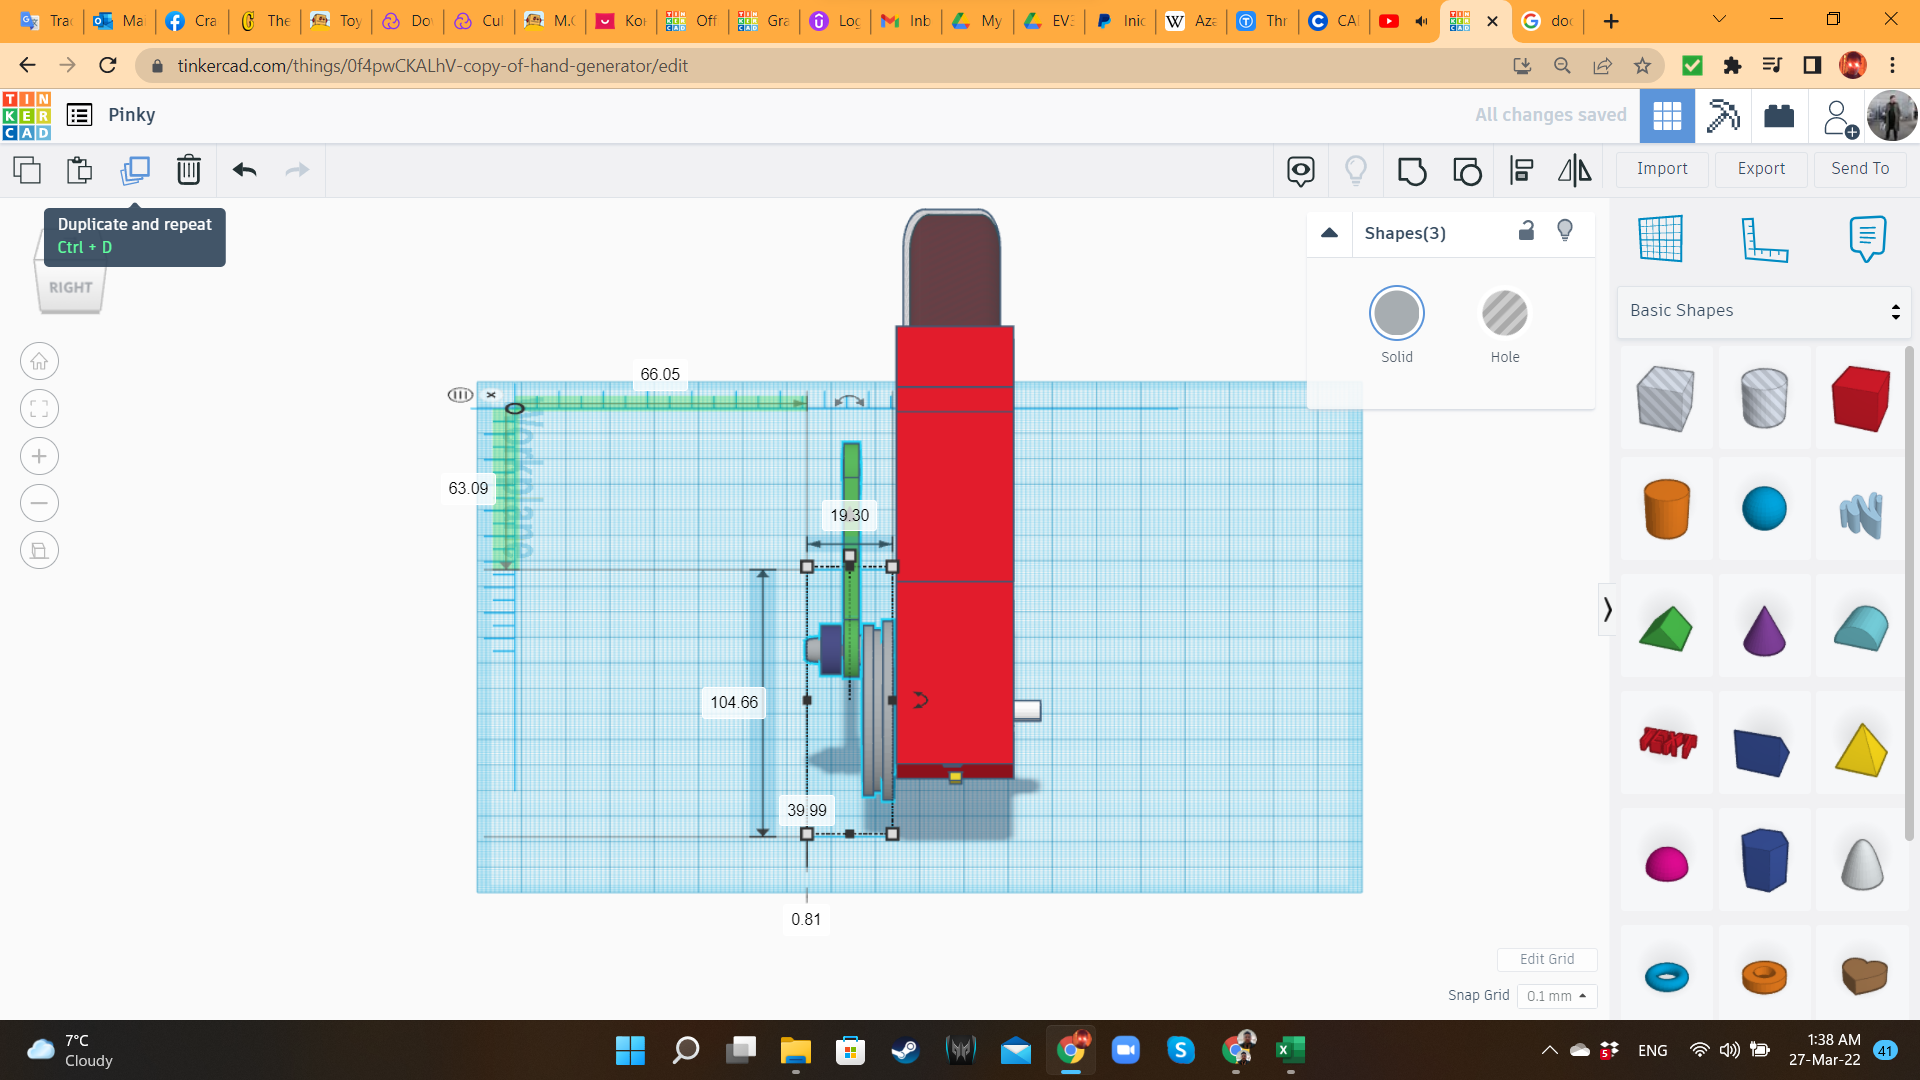Click the Group shapes icon
The image size is (1920, 1080).
tap(1411, 171)
